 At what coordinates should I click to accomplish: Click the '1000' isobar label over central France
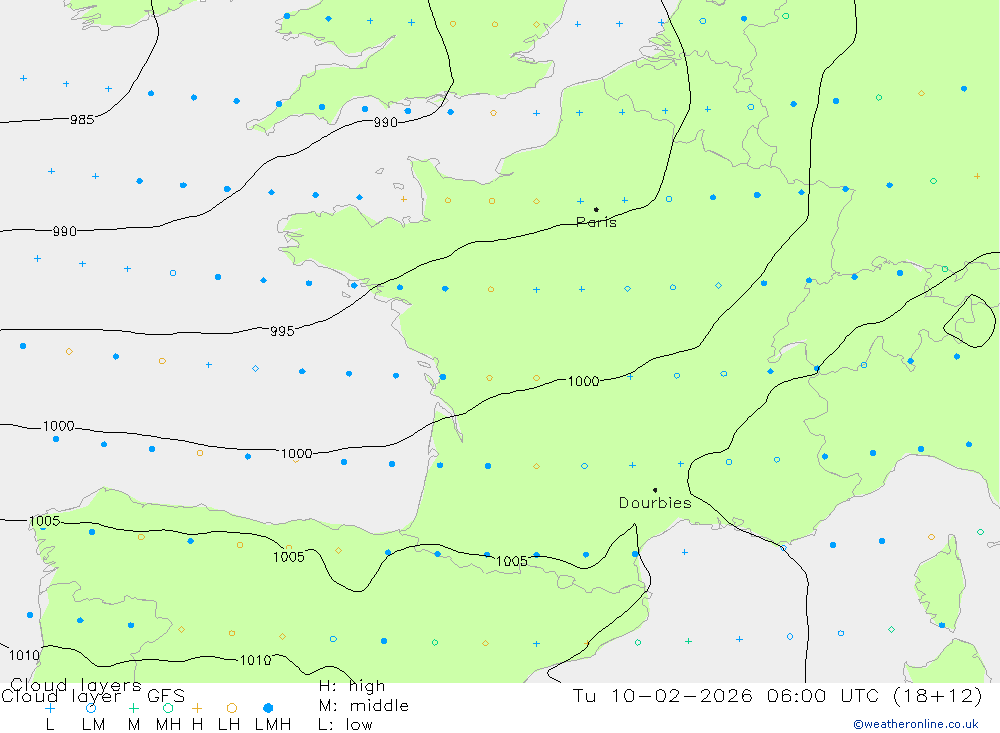[584, 381]
